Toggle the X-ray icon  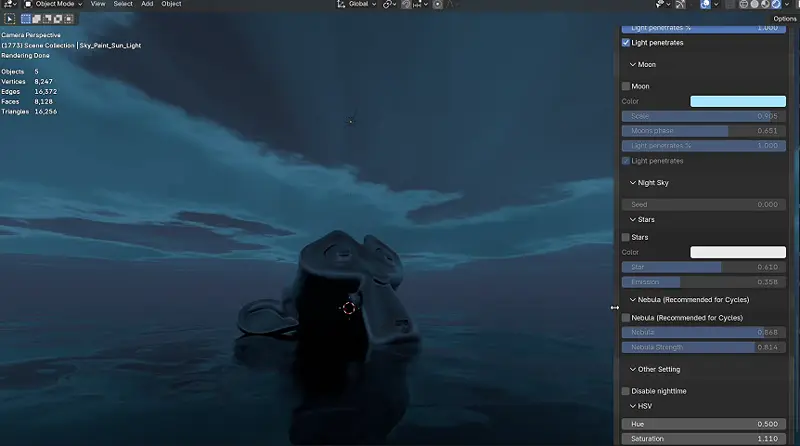730,4
